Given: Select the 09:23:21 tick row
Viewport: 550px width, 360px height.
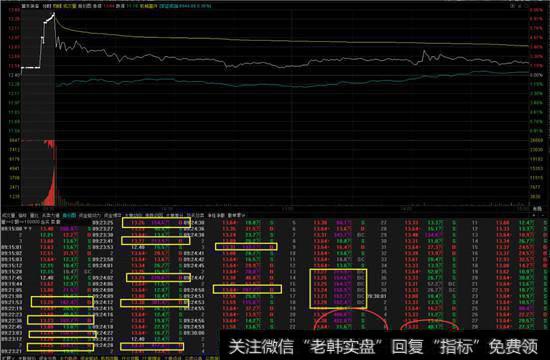Looking at the screenshot, I should 46,352.
